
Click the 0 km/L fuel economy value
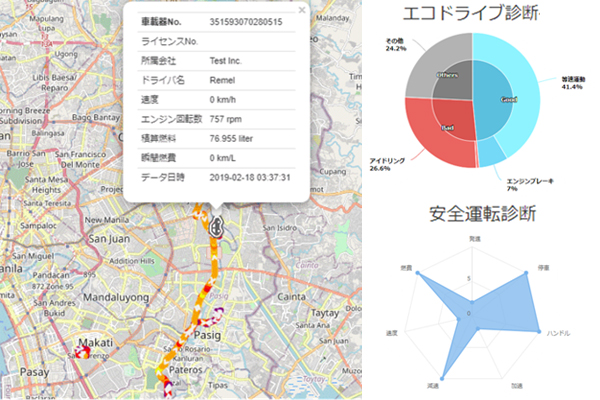[222, 158]
